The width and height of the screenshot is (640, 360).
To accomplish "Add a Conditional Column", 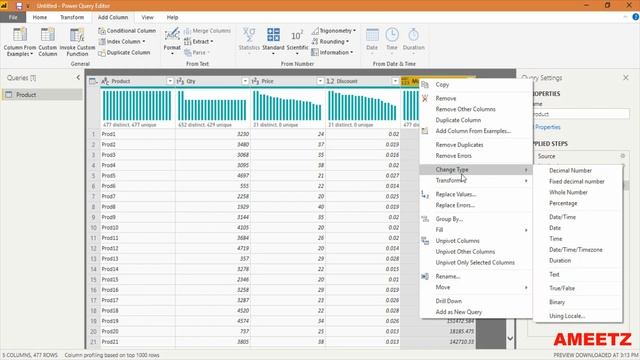I will 127,31.
